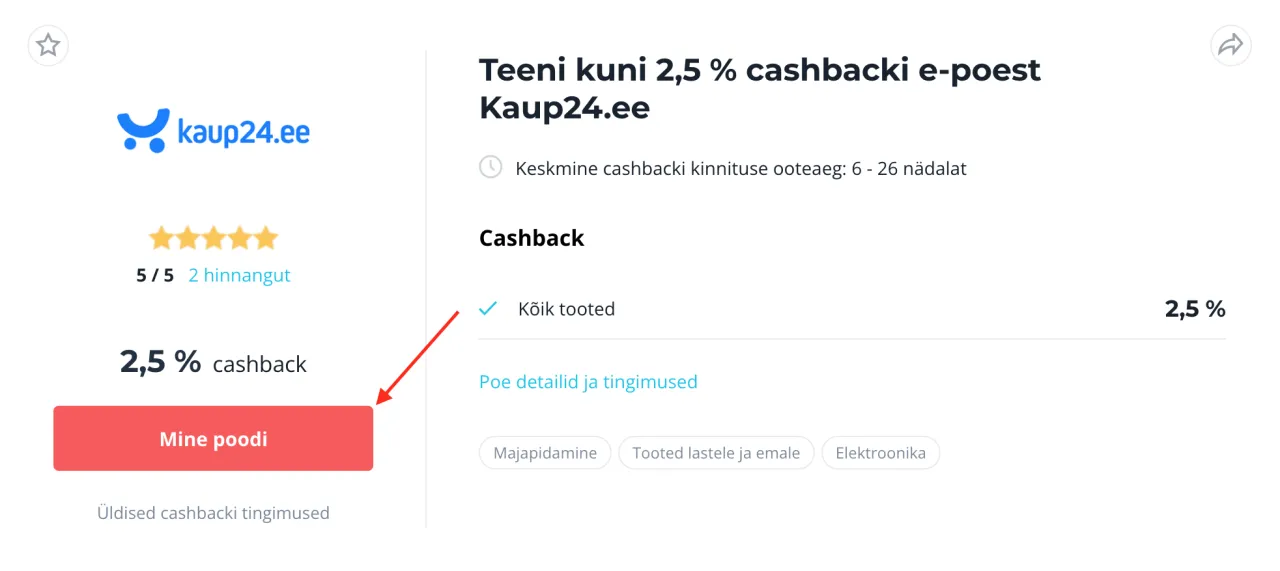The image size is (1280, 571).
Task: Click the share arrow icon
Action: (1231, 45)
